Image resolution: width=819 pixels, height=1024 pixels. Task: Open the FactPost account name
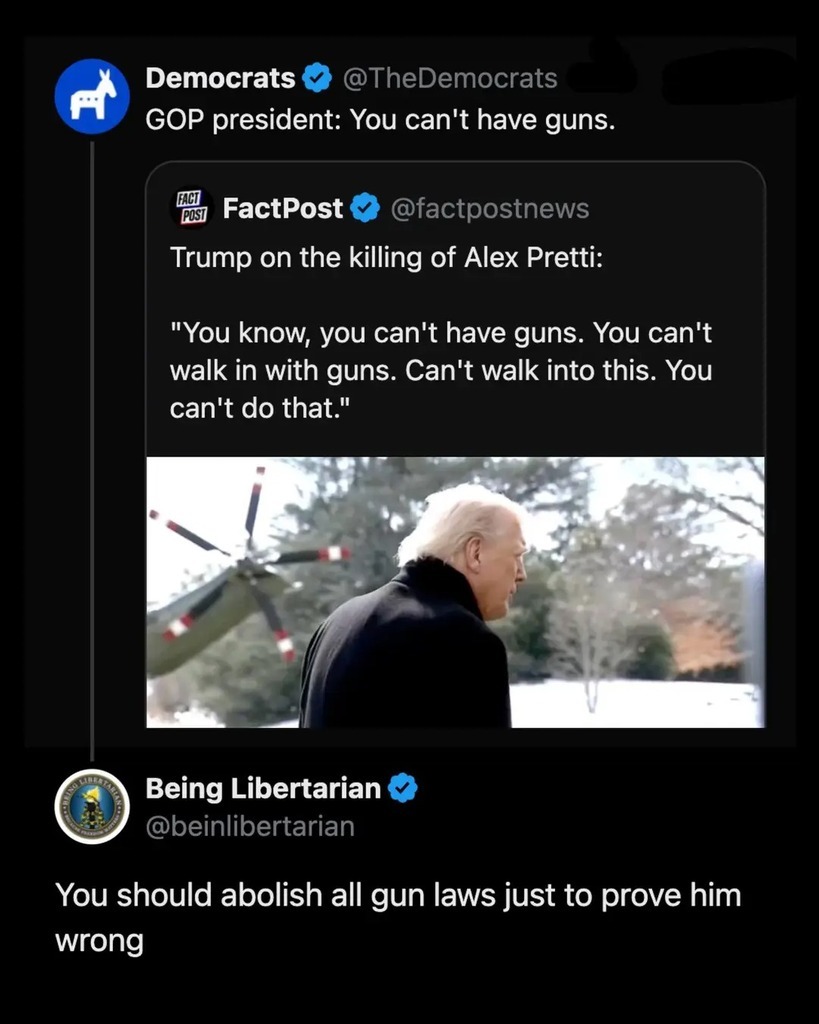[283, 208]
